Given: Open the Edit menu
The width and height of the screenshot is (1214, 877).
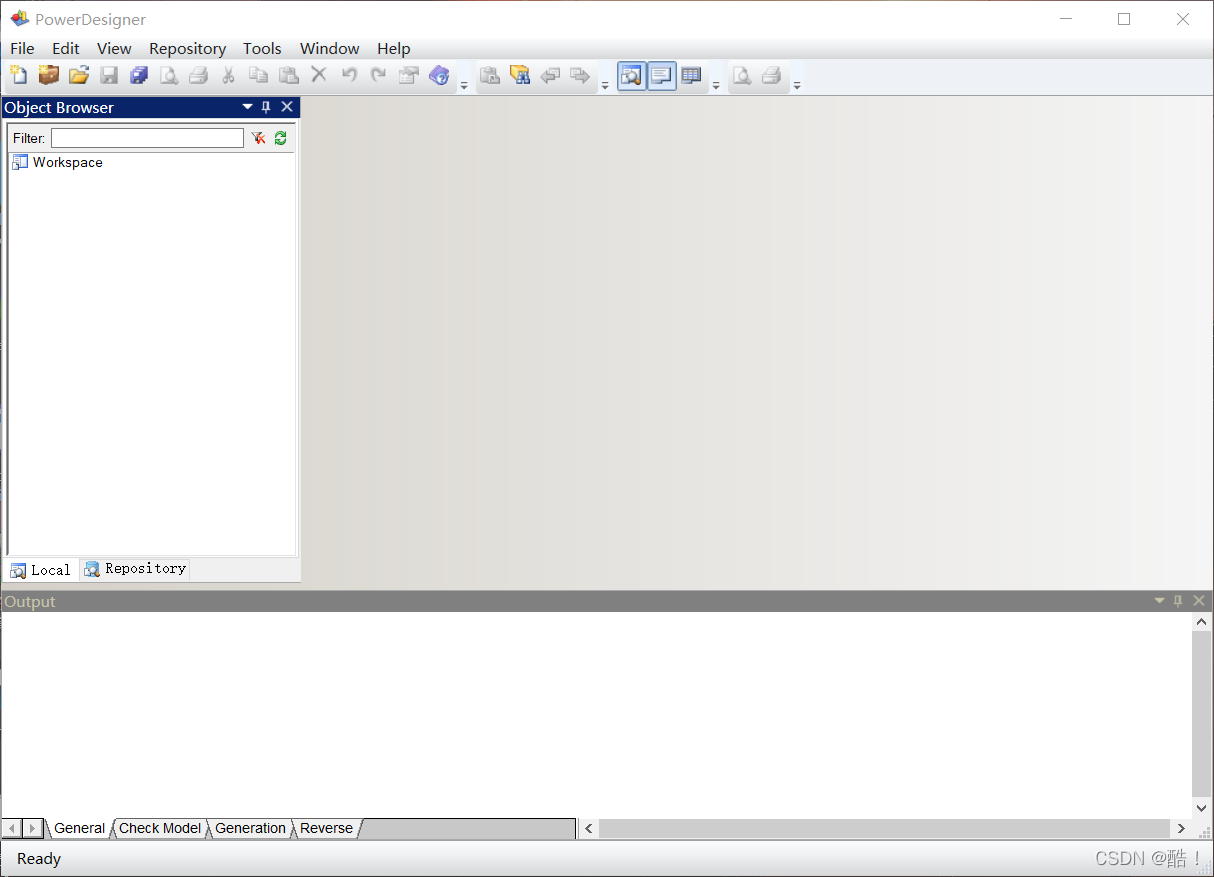Looking at the screenshot, I should point(66,48).
